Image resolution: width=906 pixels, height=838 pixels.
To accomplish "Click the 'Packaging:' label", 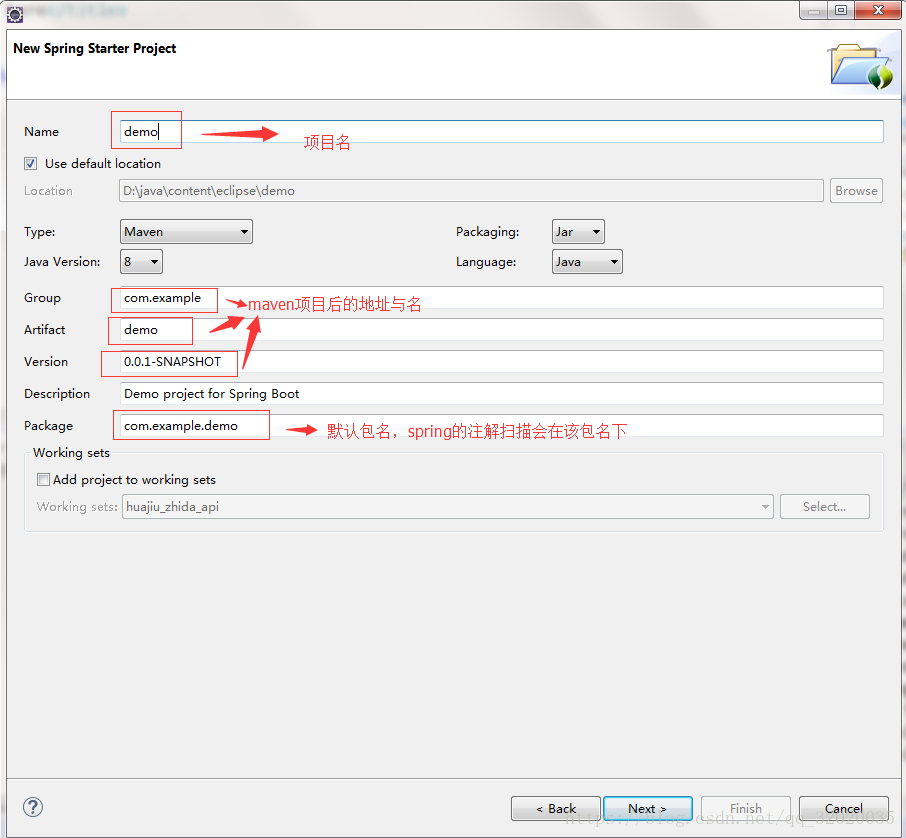I will tap(488, 232).
